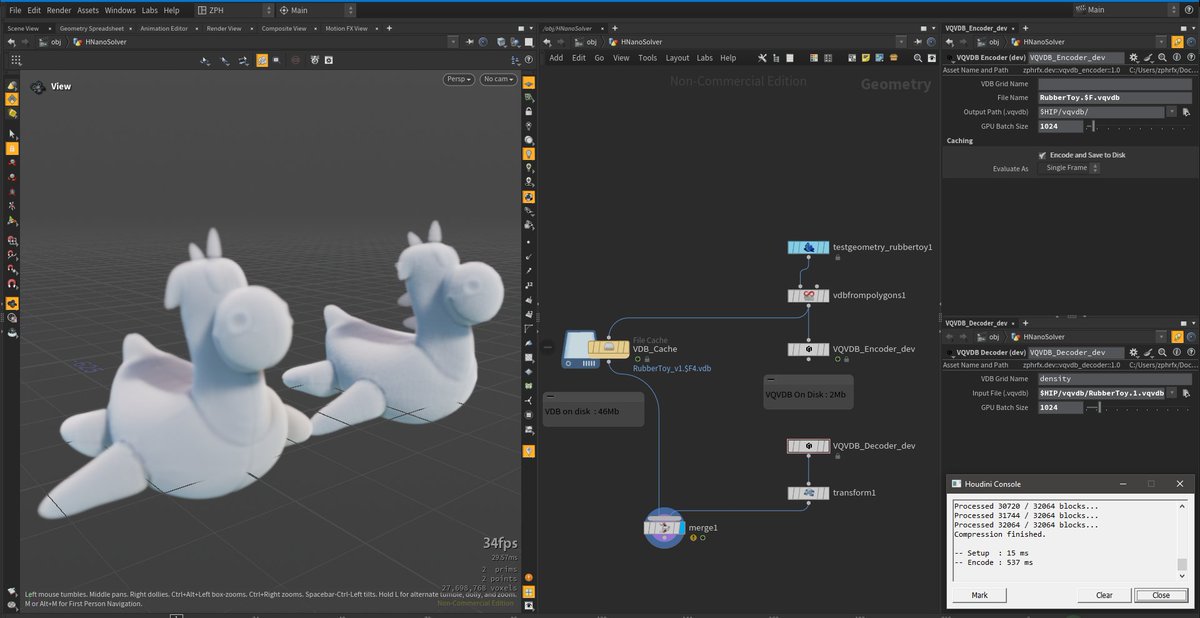Open the Render menu in the main menu bar

tap(58, 10)
